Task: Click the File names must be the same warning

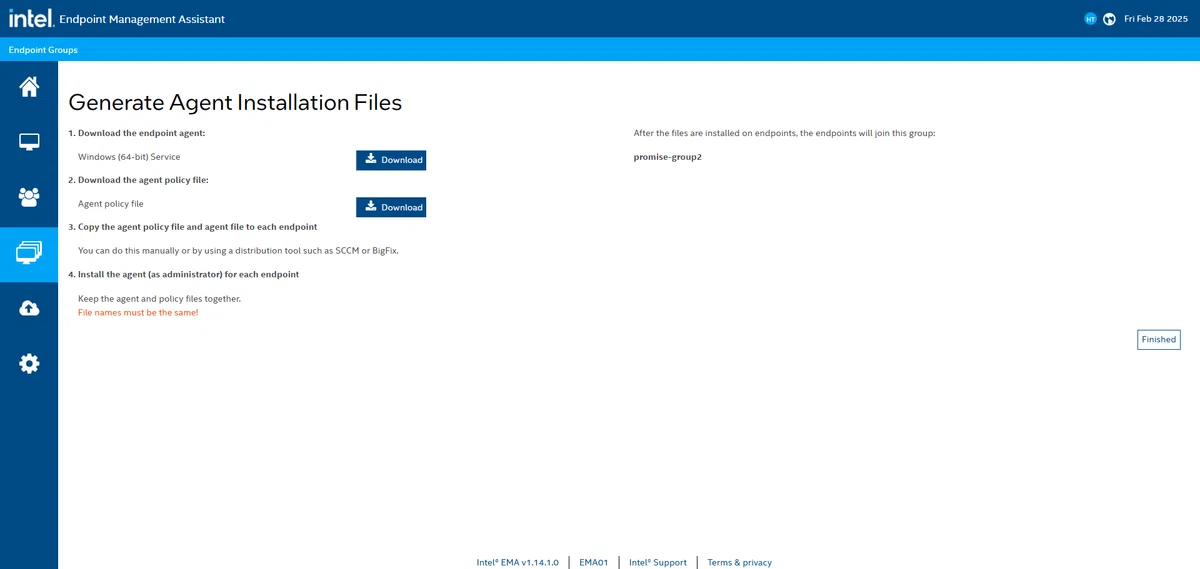Action: 138,313
